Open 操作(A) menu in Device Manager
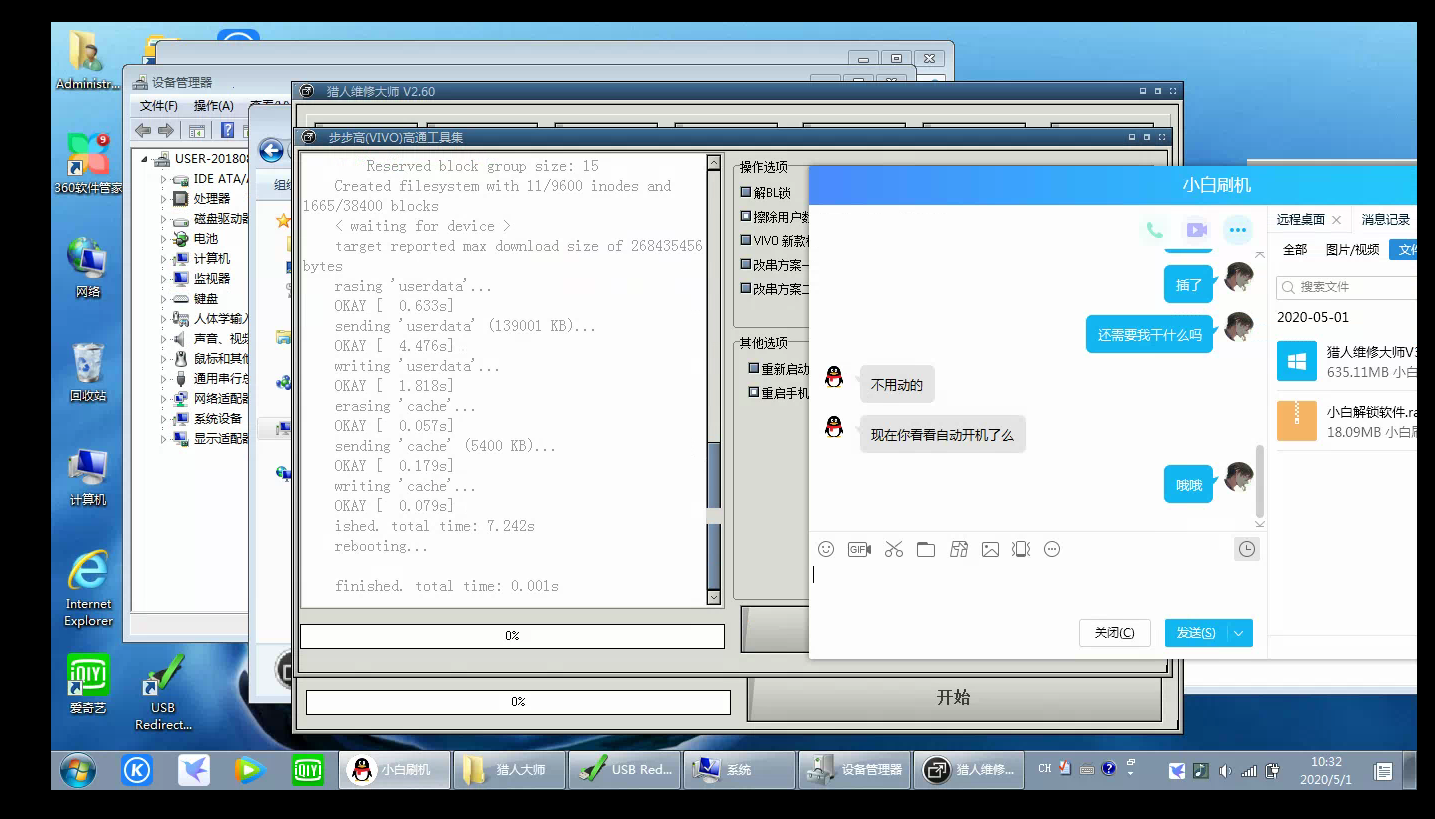The image size is (1435, 819). (x=213, y=106)
